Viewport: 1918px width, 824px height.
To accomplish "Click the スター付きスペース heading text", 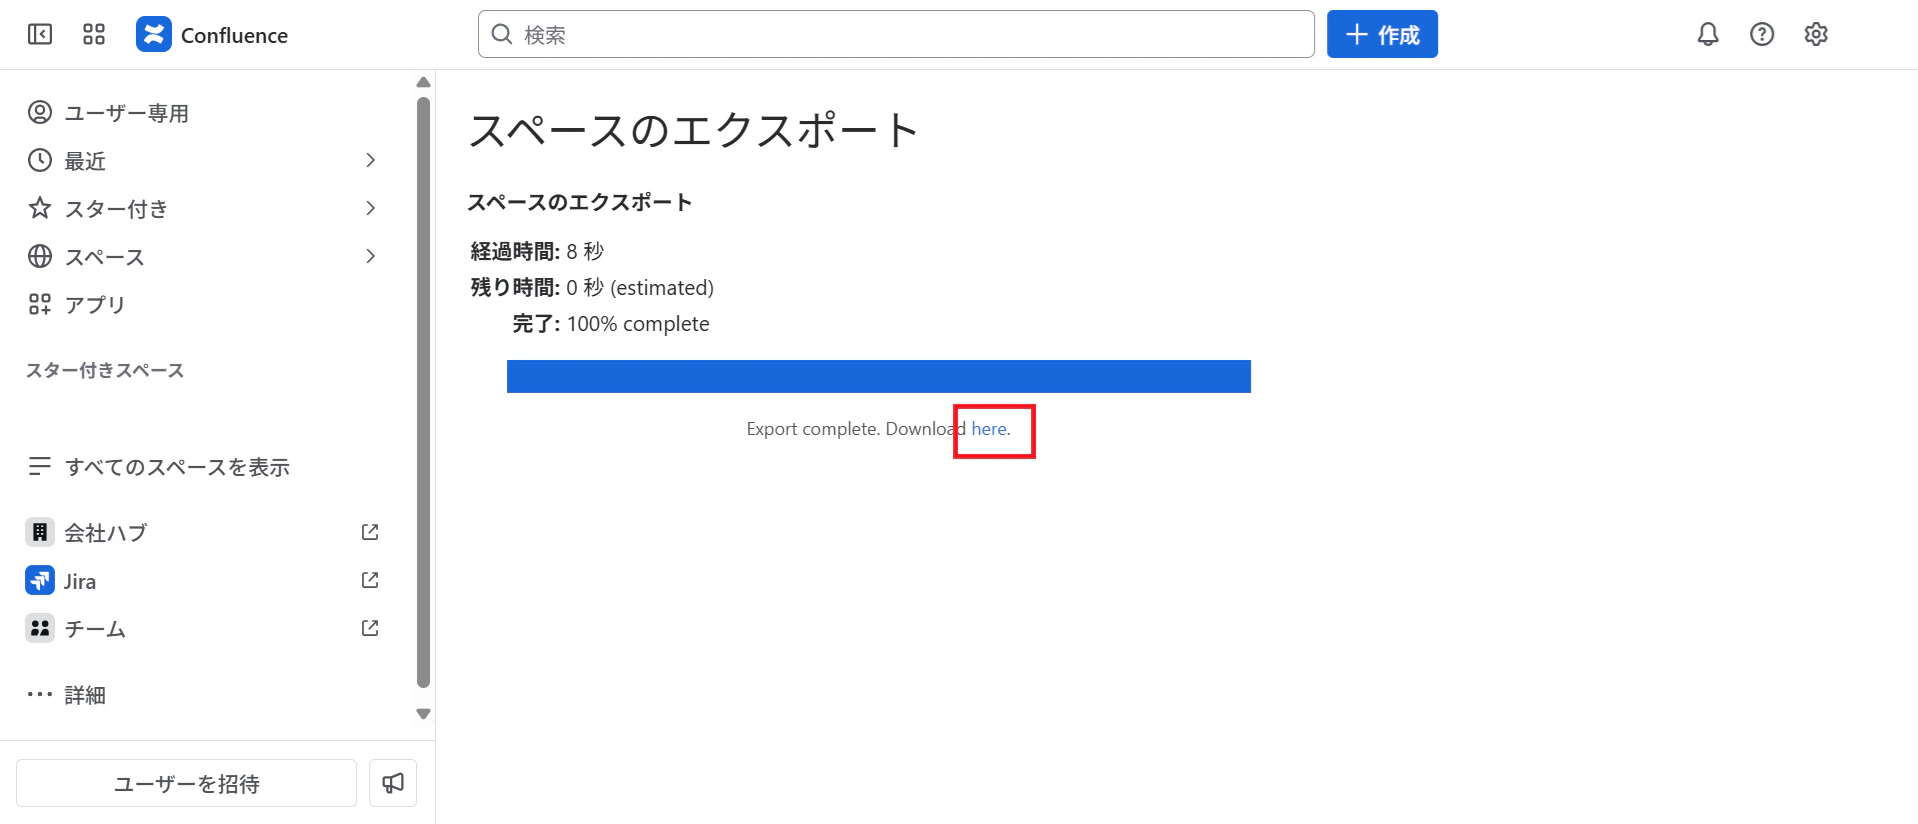I will [105, 370].
